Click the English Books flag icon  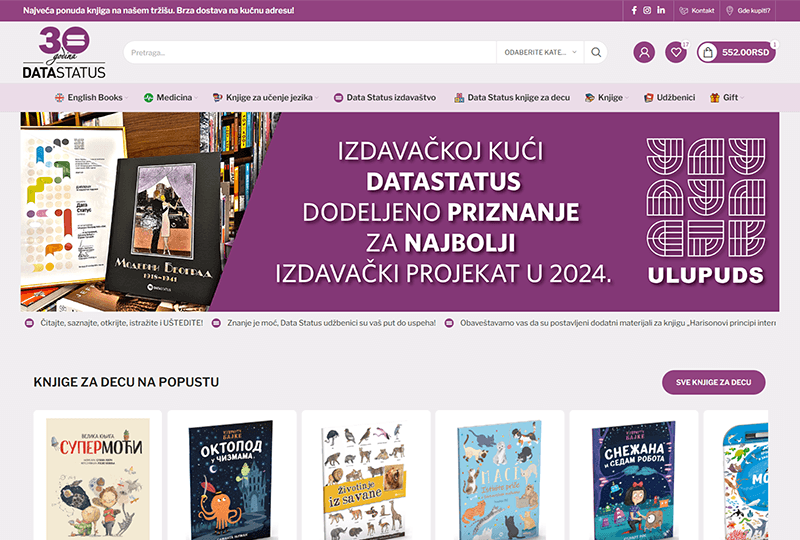(x=60, y=97)
